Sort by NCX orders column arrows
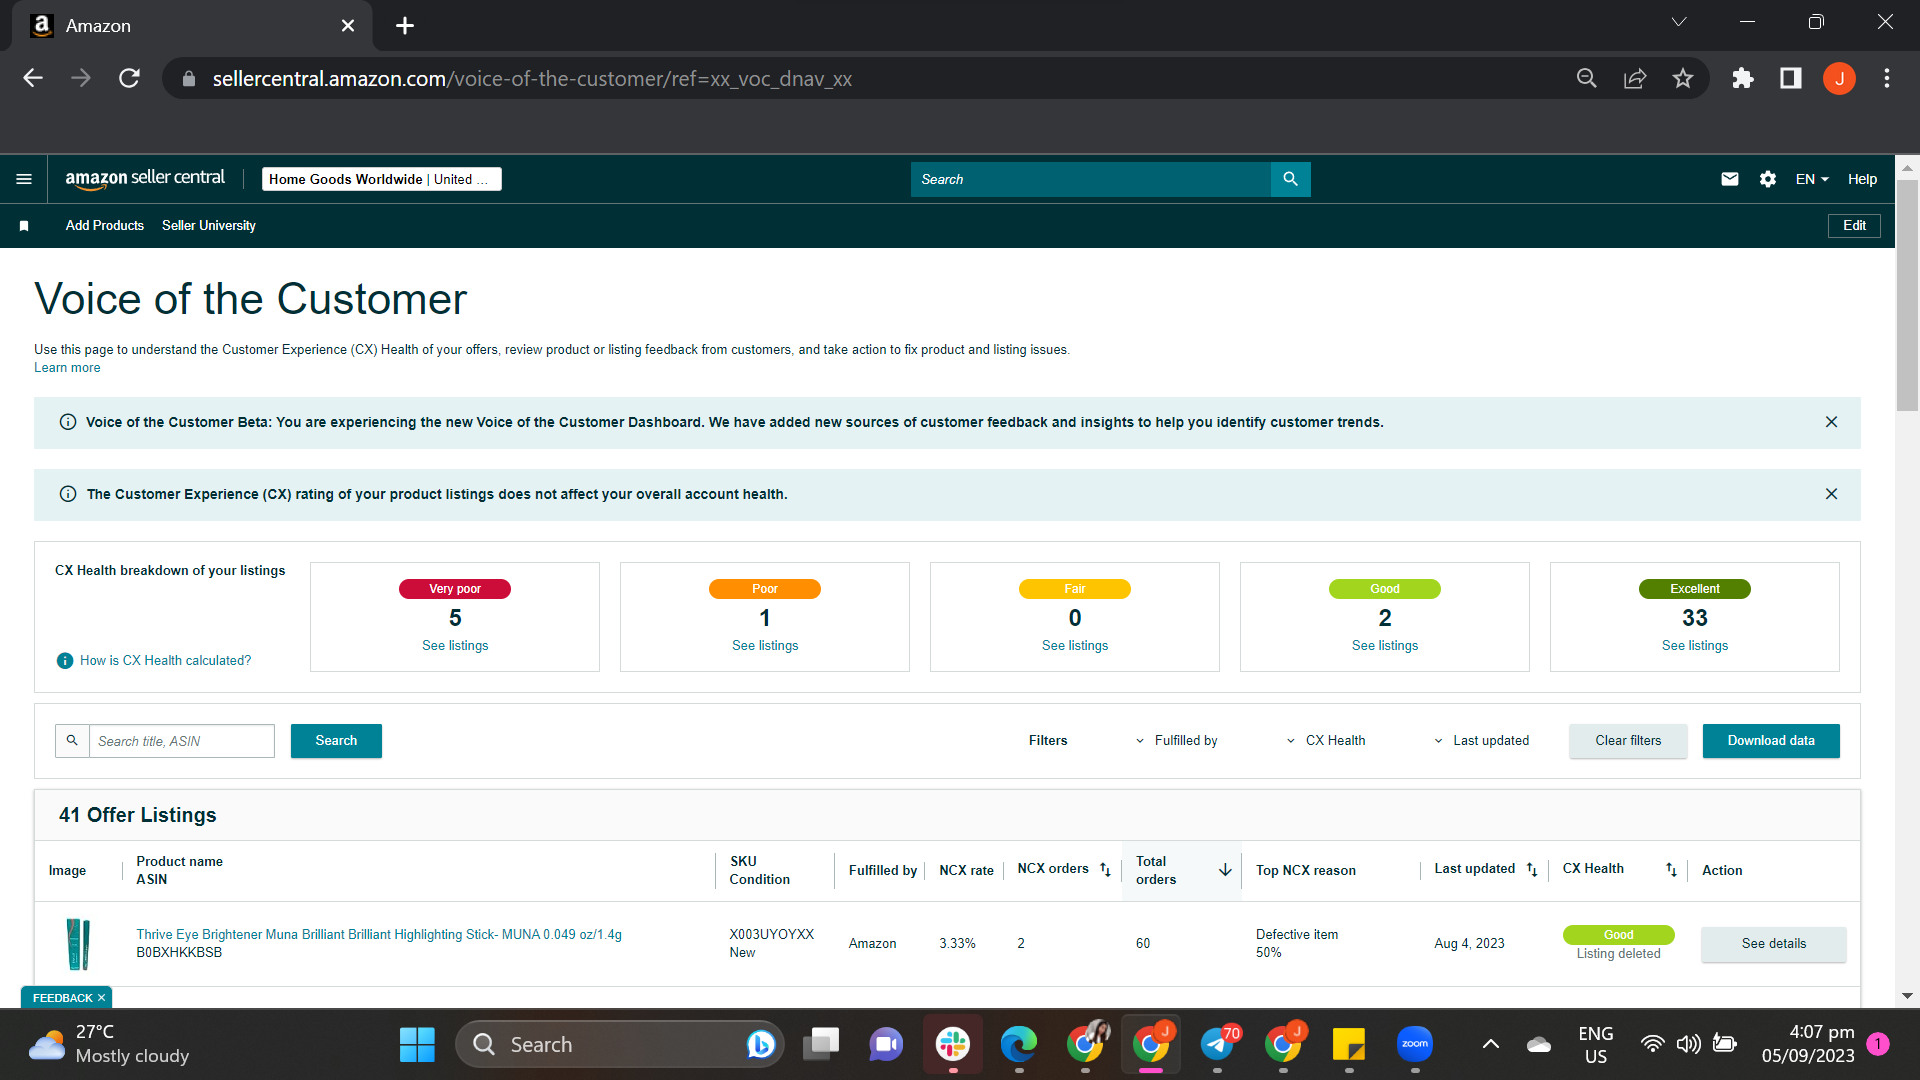 1105,870
